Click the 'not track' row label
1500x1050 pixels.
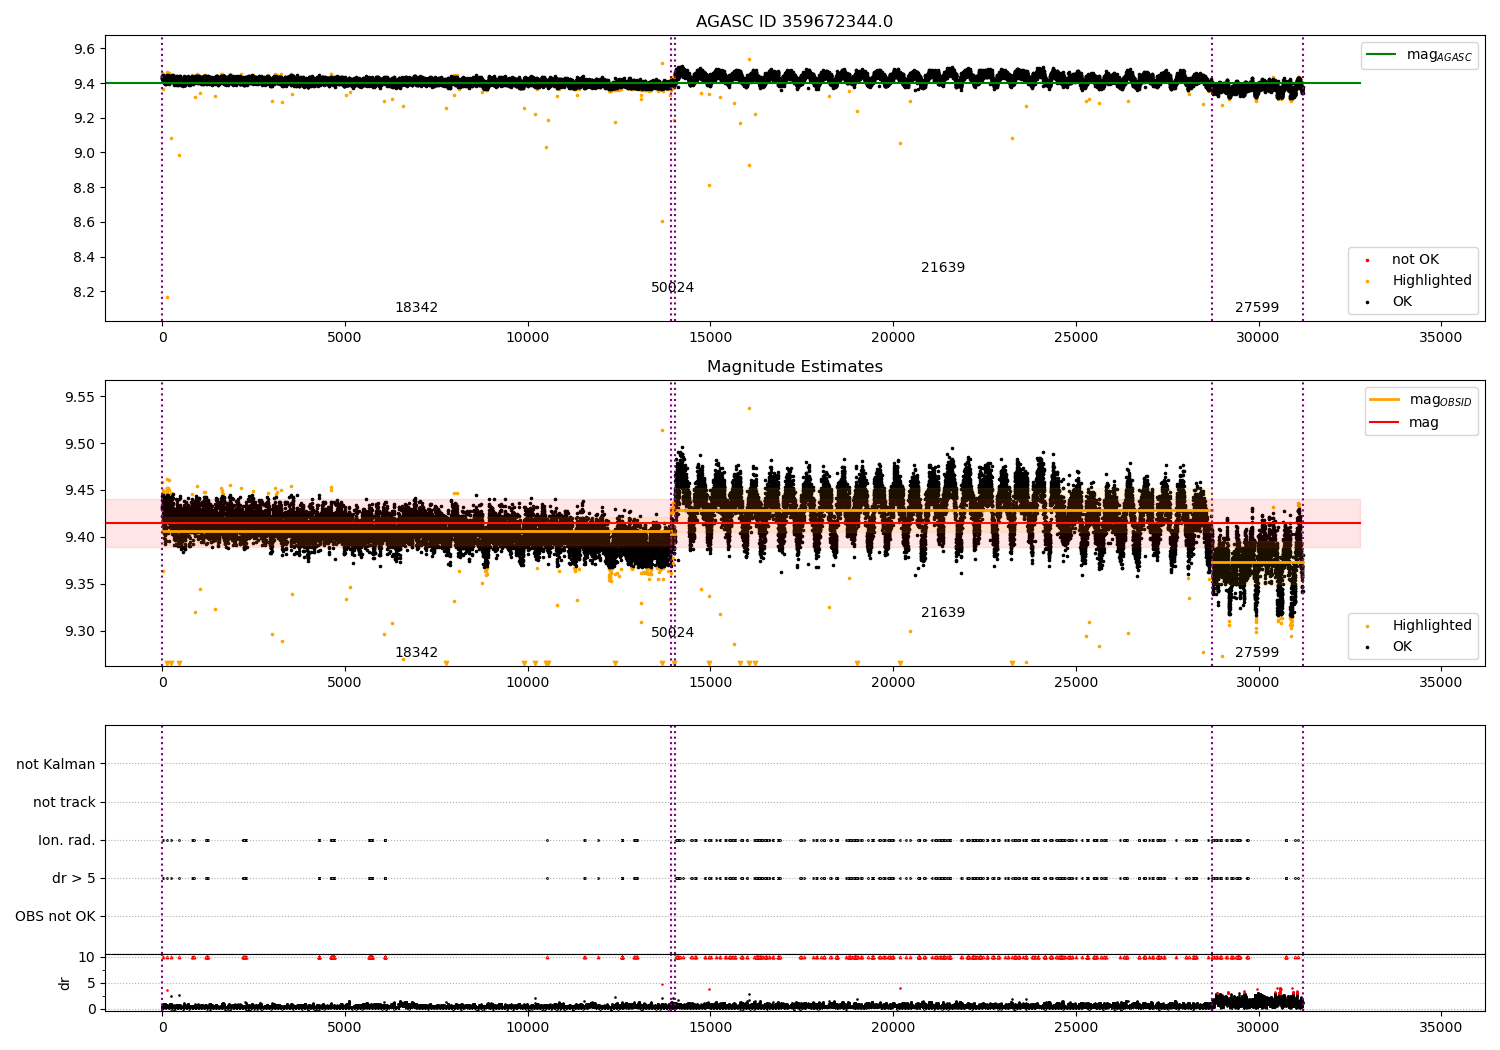(x=64, y=803)
